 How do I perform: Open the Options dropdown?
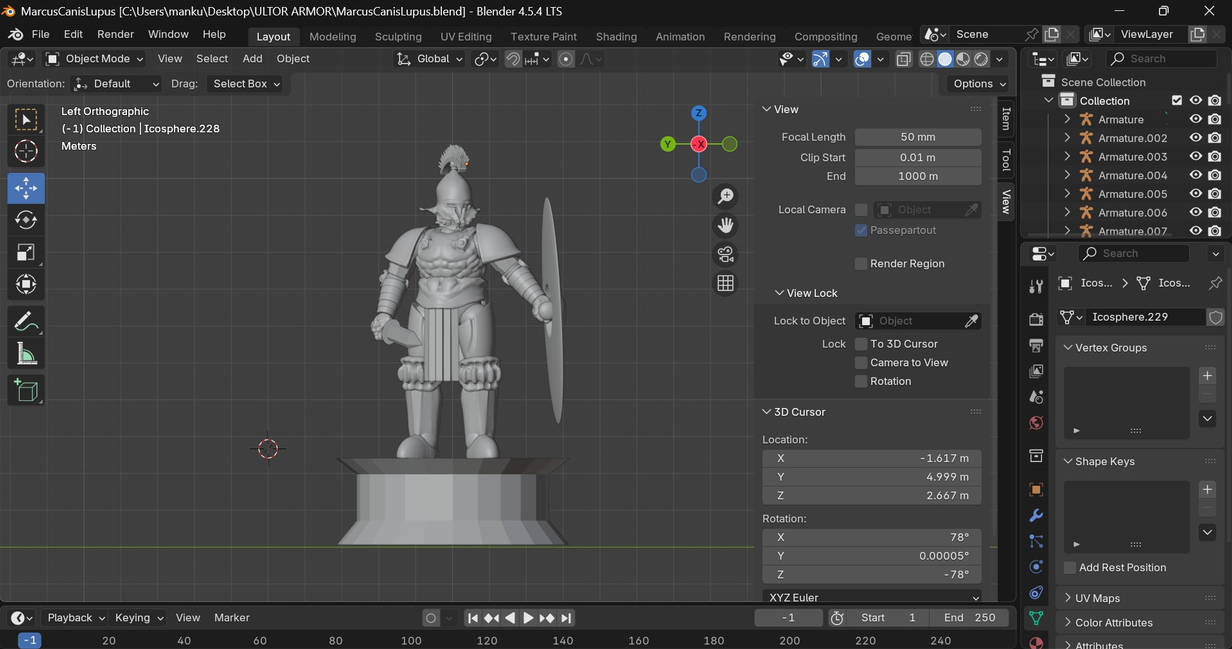(x=980, y=84)
